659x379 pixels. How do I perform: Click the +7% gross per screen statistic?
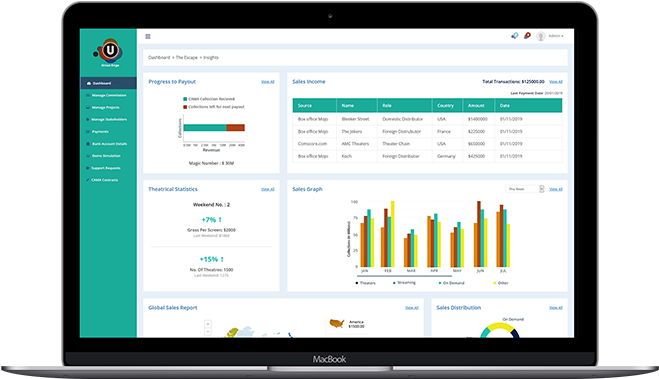pyautogui.click(x=211, y=220)
